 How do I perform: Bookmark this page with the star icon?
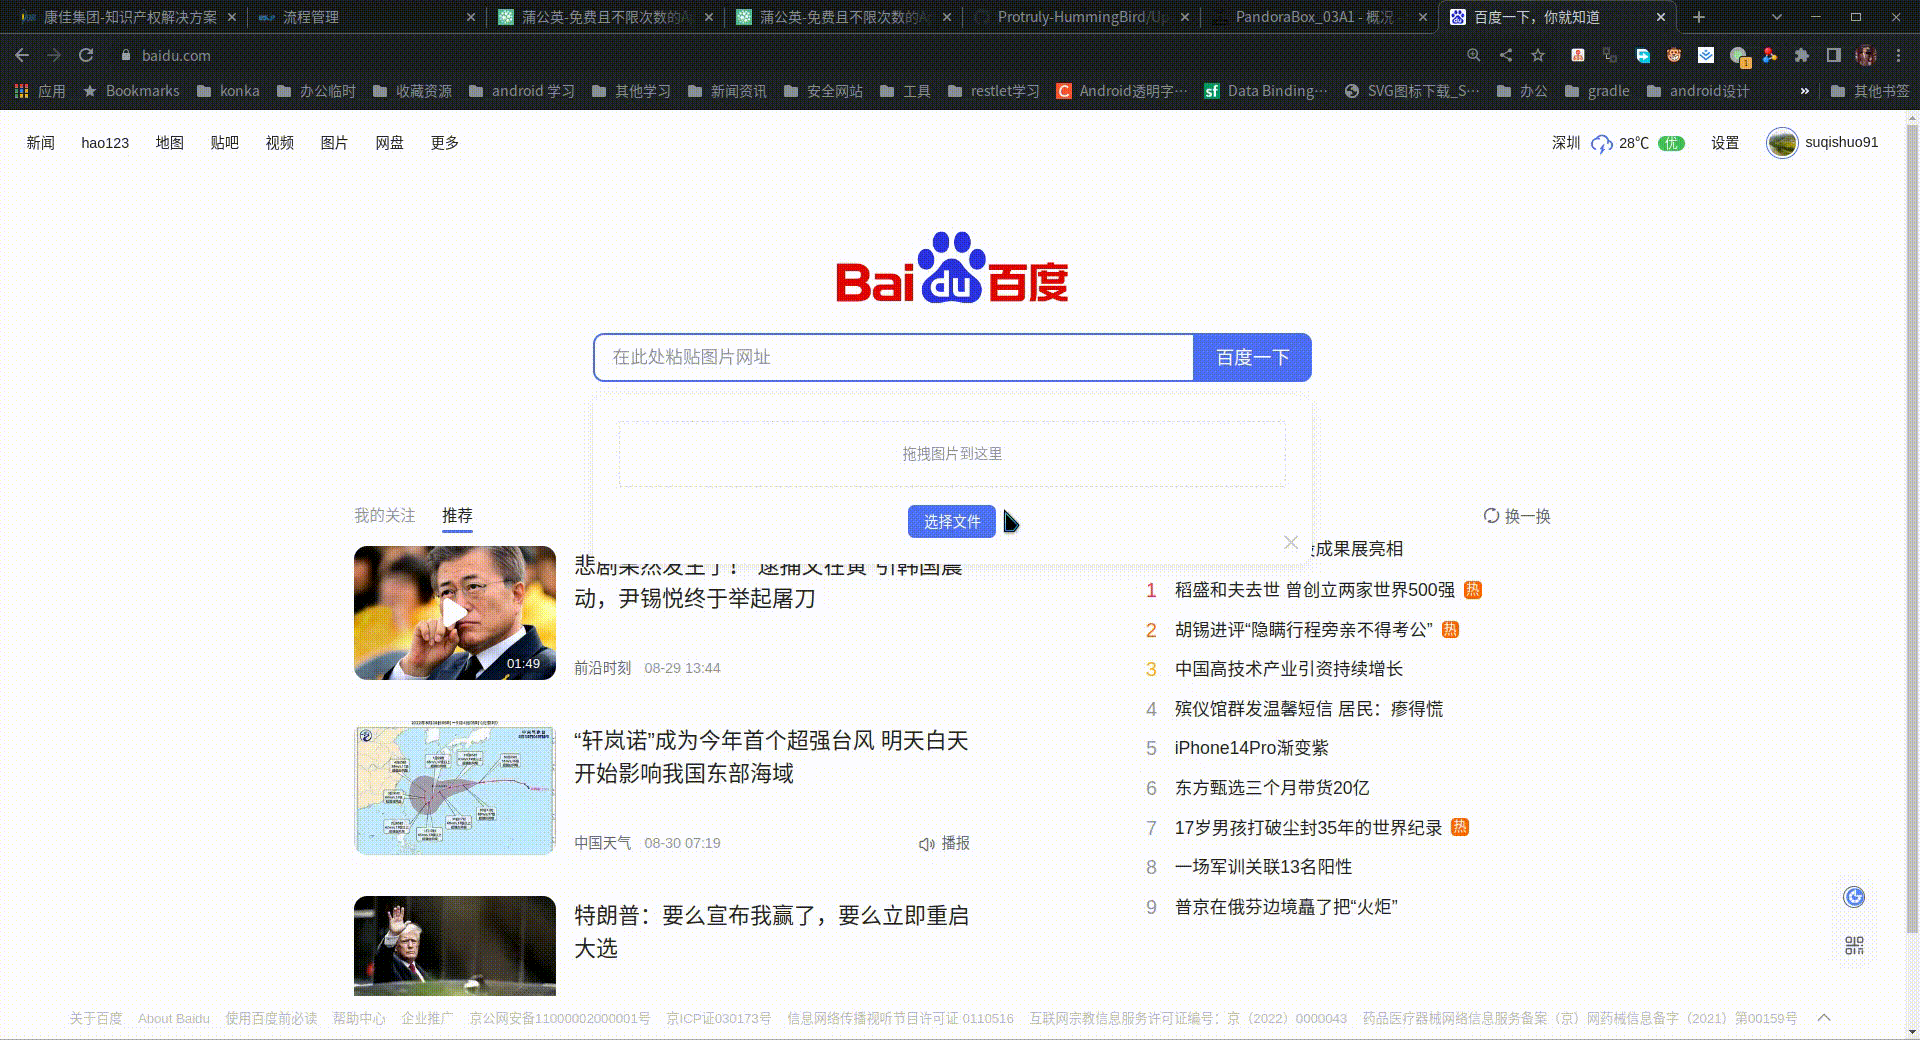tap(1538, 56)
